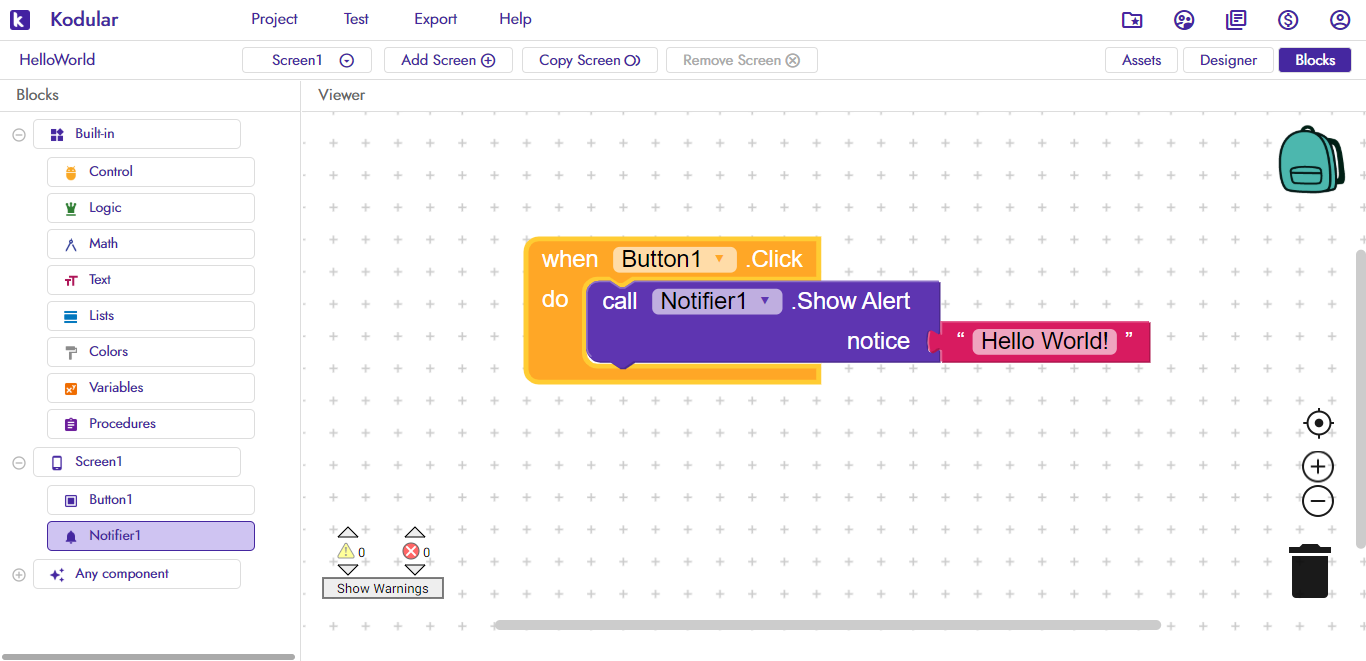
Task: Click the Blocks panel horizontal scrollbar
Action: click(149, 657)
